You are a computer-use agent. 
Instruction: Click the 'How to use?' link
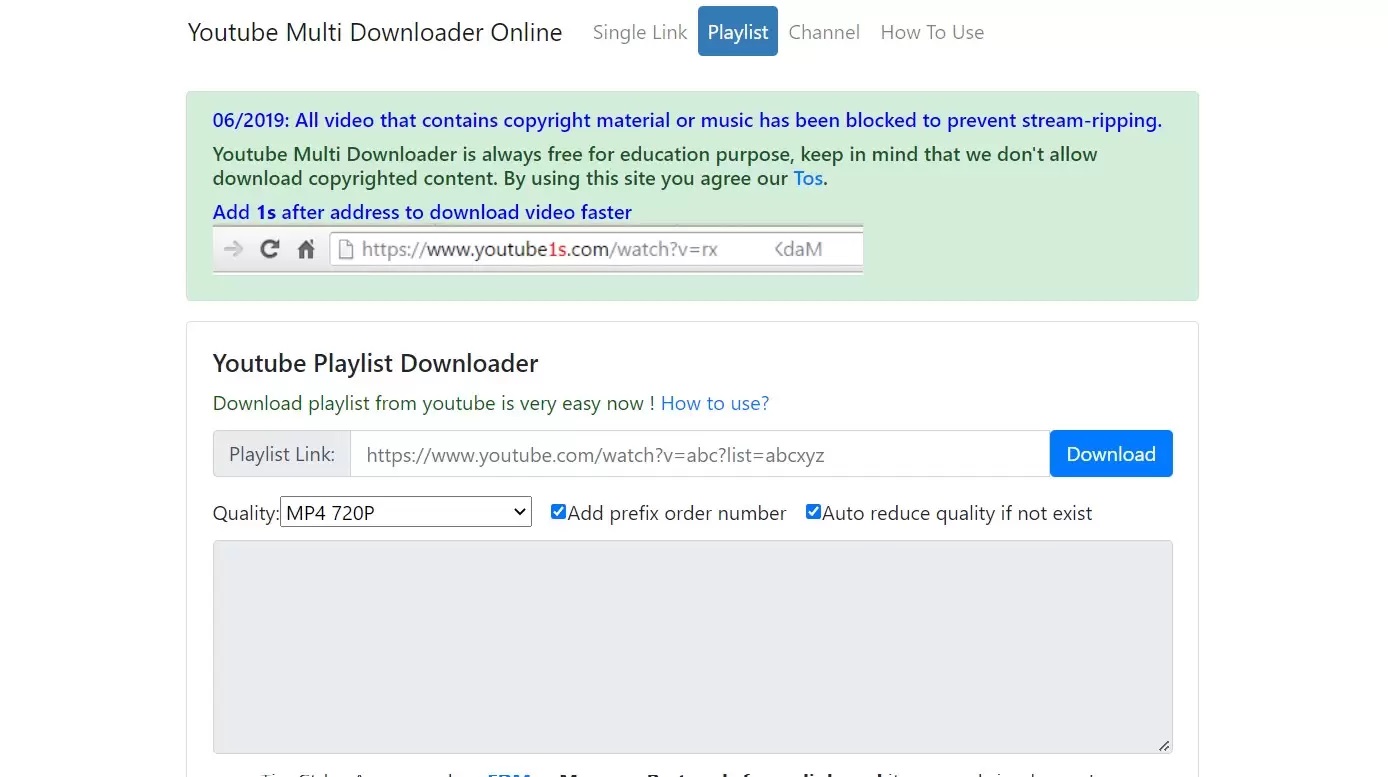715,403
